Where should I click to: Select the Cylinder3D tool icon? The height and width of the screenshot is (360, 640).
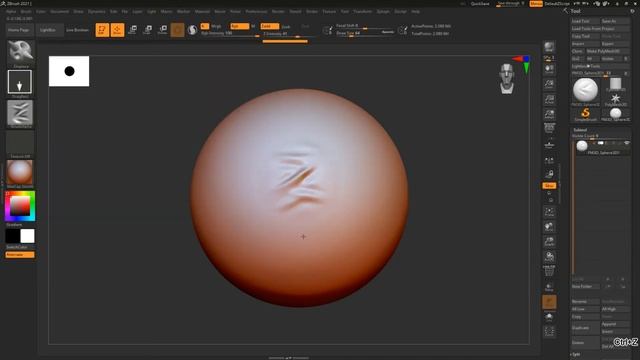616,84
